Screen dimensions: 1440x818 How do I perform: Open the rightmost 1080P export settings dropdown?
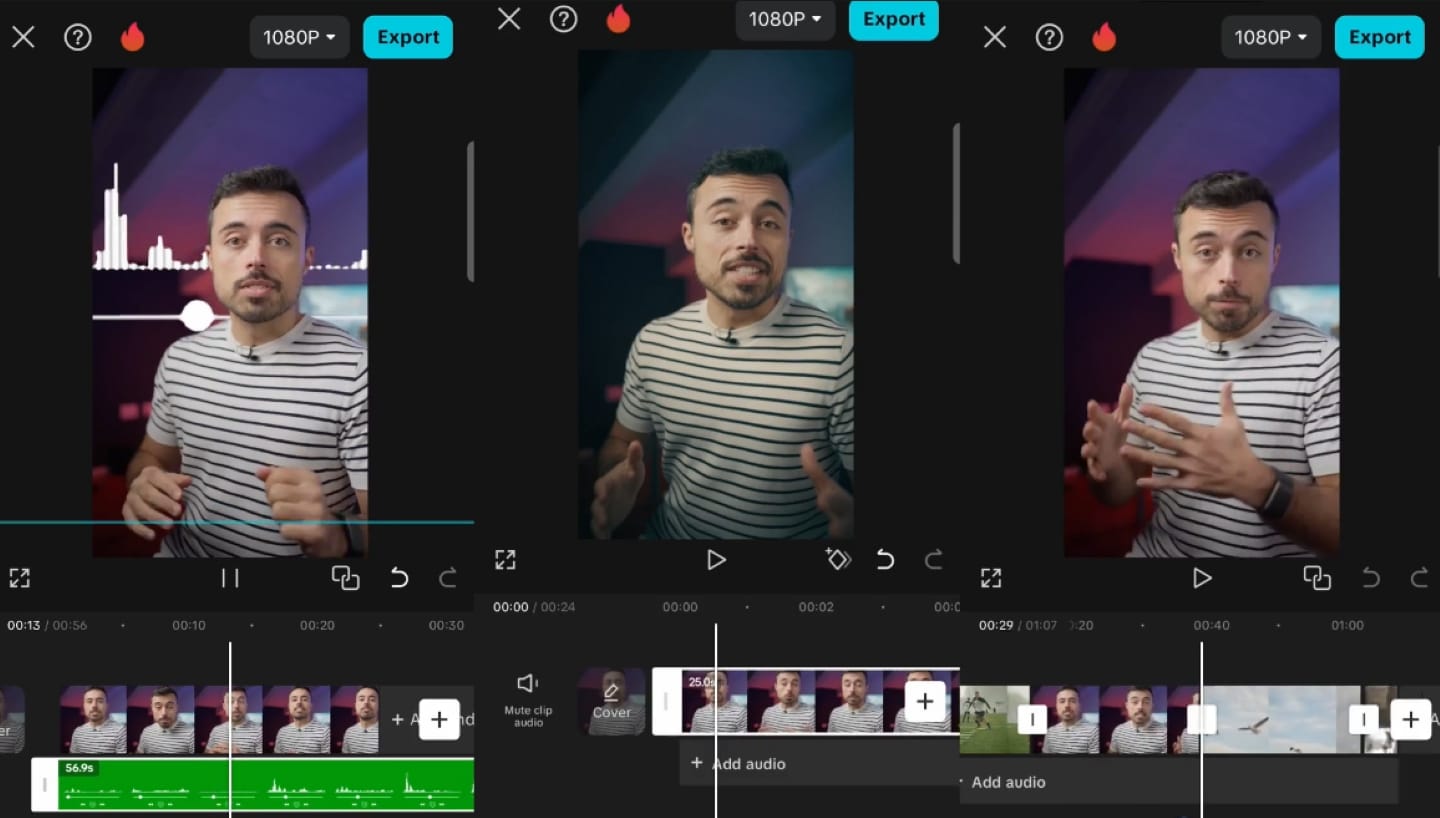[x=1270, y=37]
